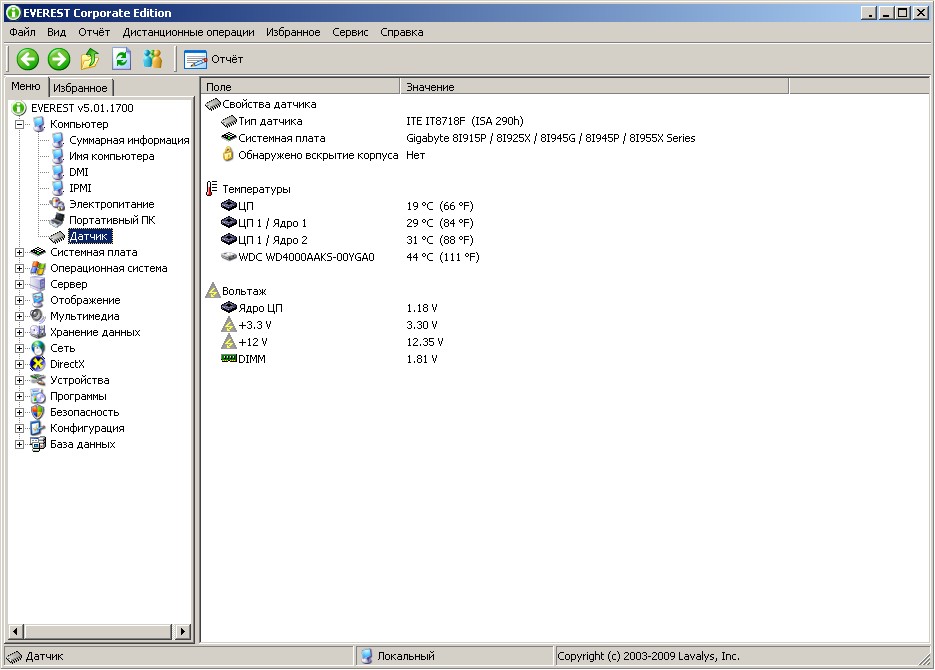Select the WDC WD4000AAKS-00YGA0 temperature row

(305, 257)
